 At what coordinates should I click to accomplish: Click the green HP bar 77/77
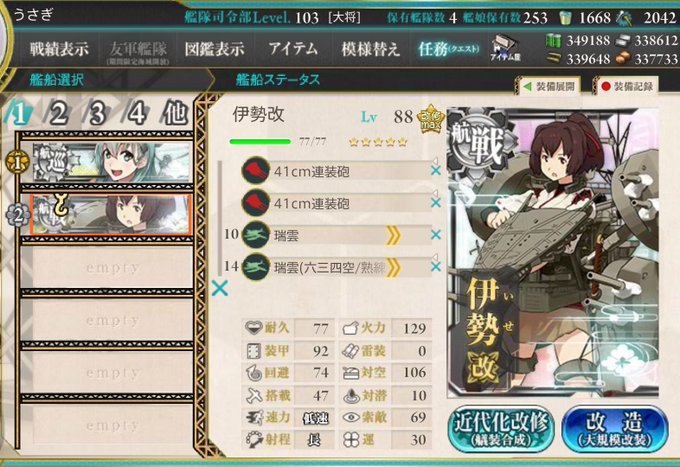point(260,141)
